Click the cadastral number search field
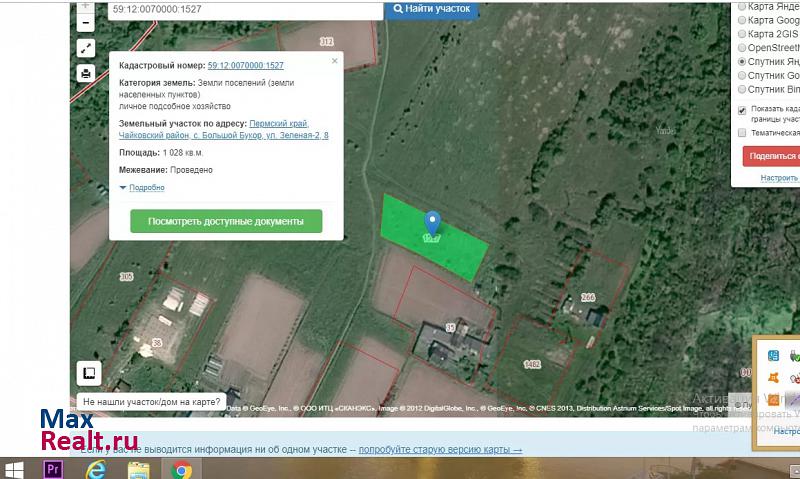Image resolution: width=800 pixels, height=479 pixels. tap(245, 9)
